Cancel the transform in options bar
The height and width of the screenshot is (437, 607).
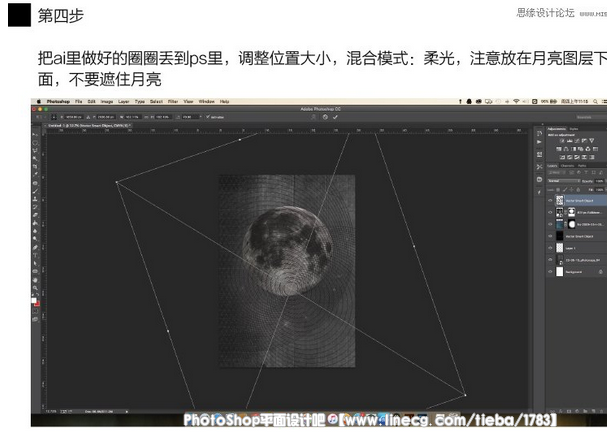click(325, 117)
